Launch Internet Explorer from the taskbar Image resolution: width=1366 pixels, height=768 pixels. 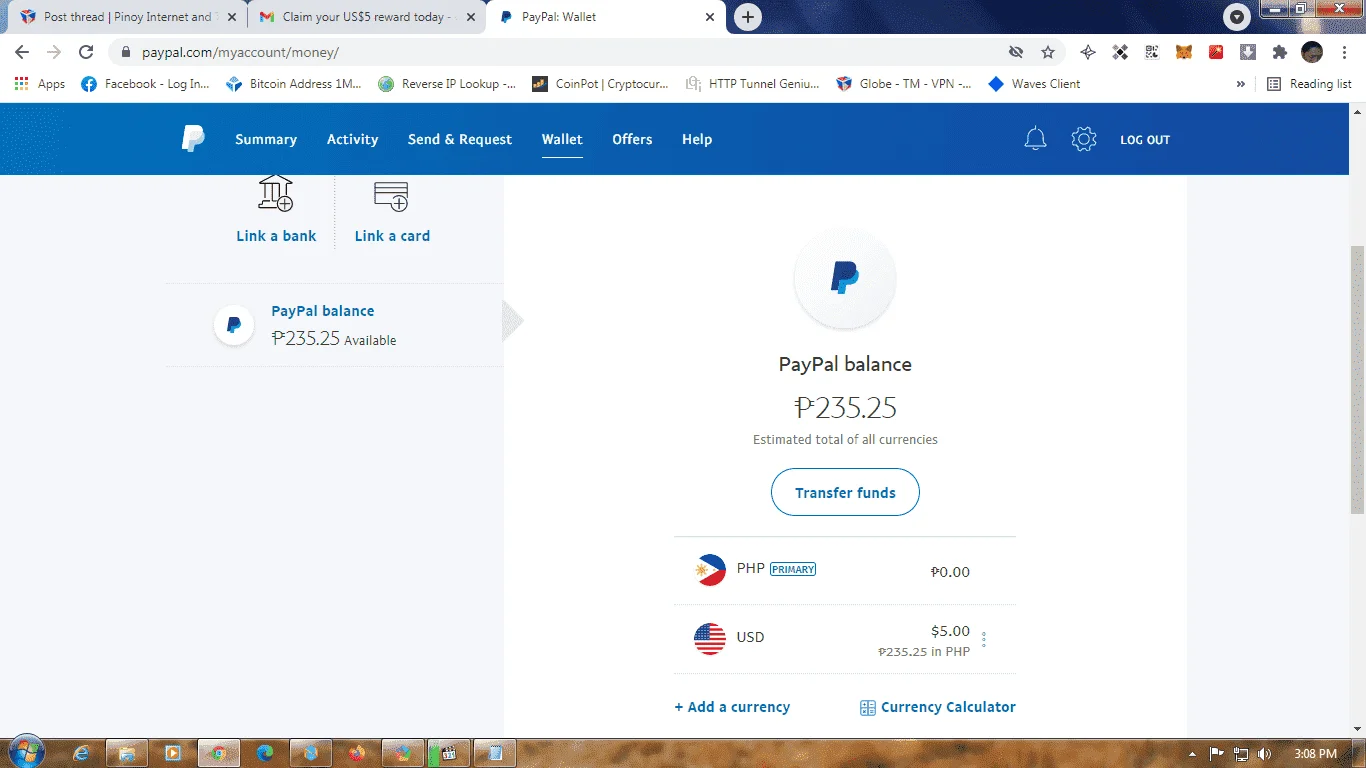(81, 753)
